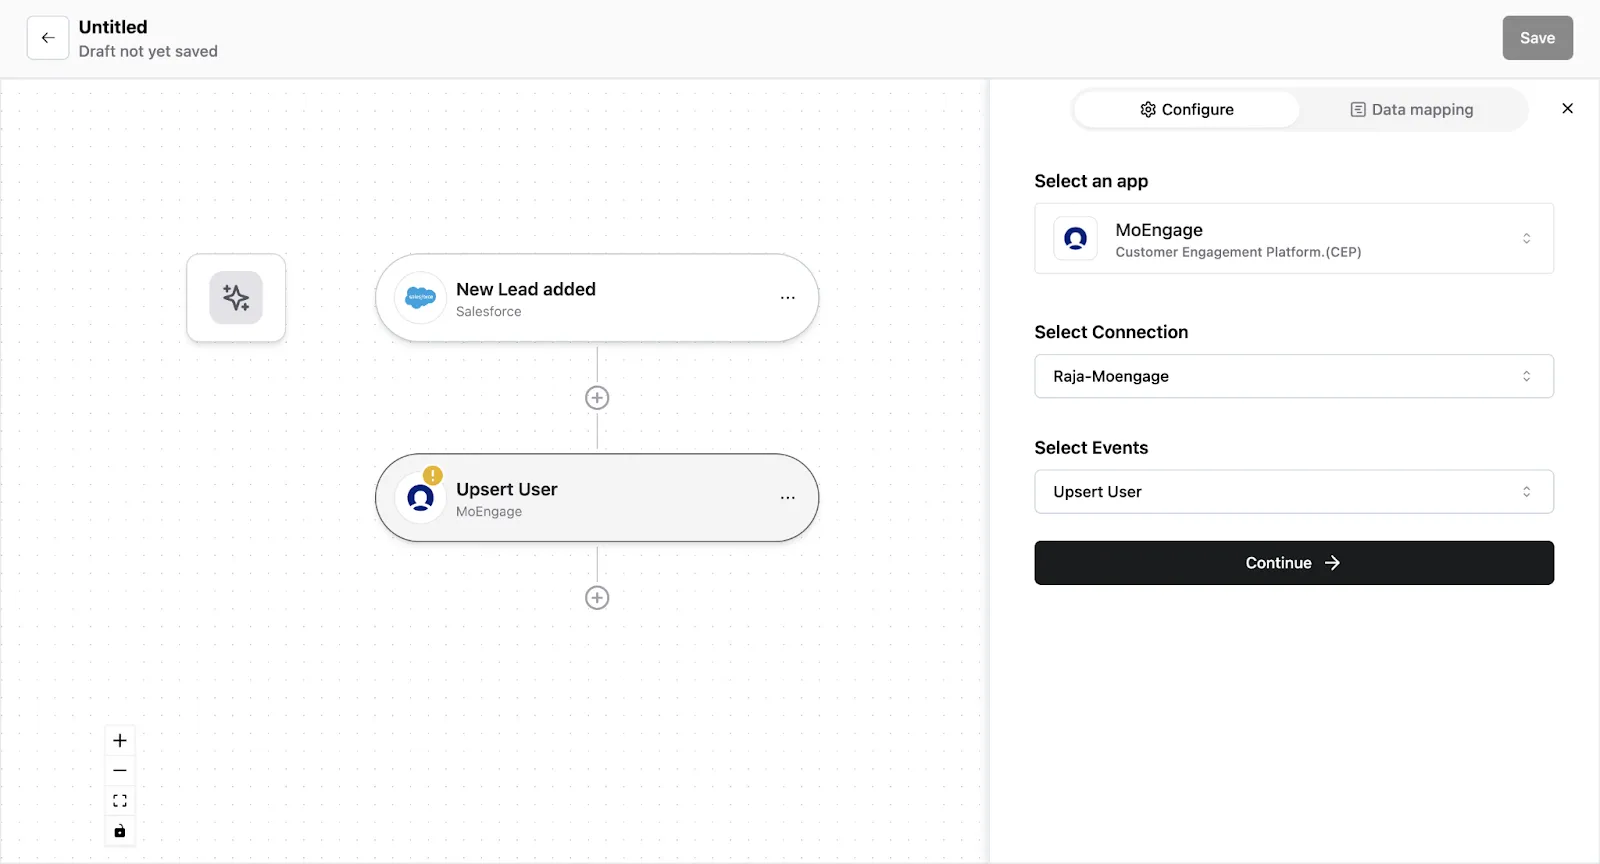Click the 'Draft not yet saved' status text
1600x864 pixels.
(x=148, y=51)
